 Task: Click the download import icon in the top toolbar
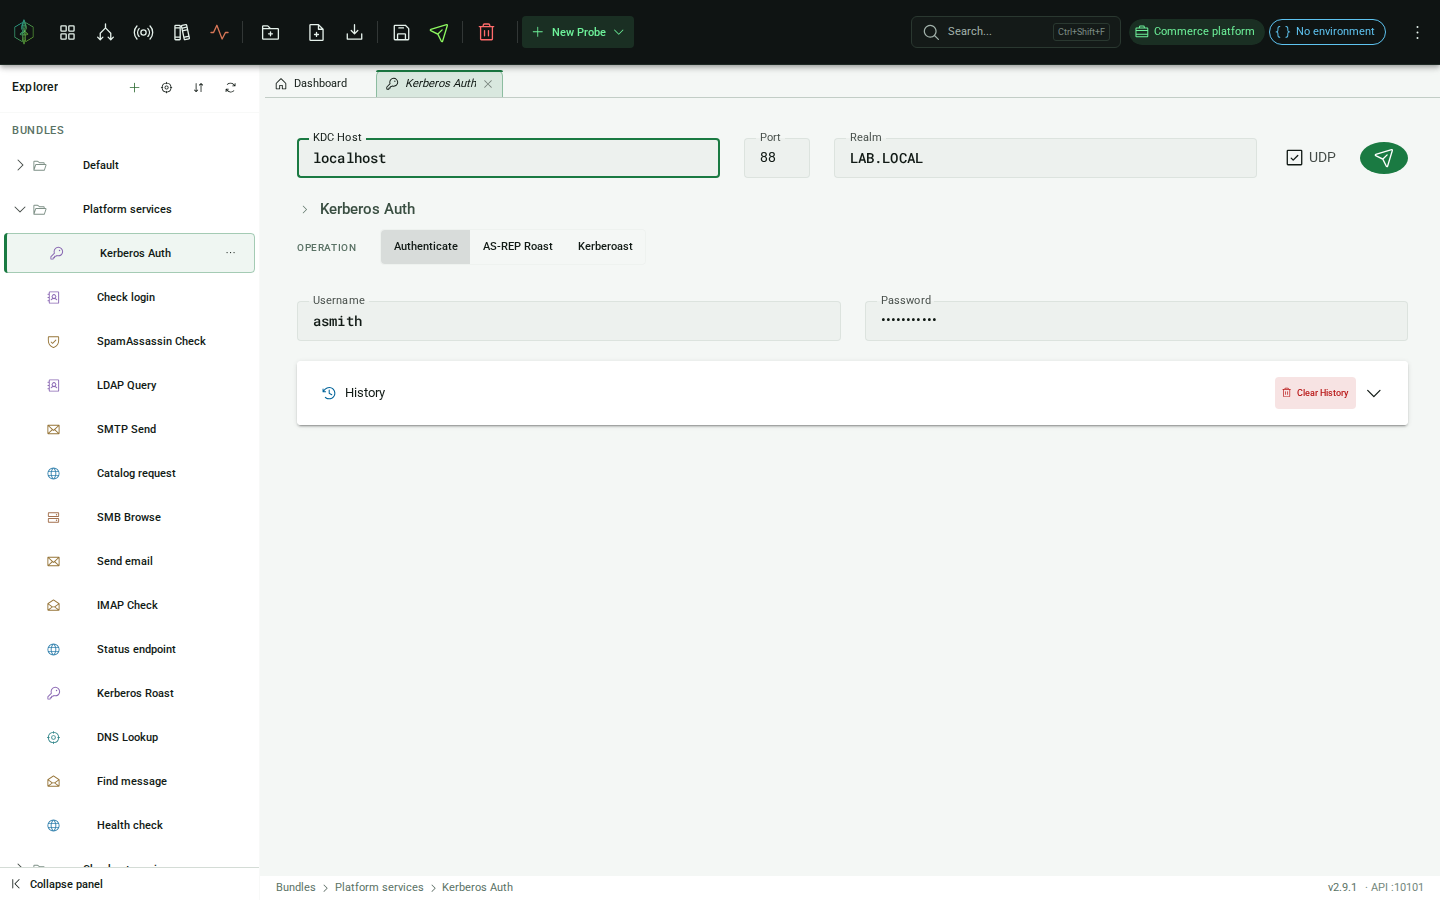[x=354, y=32]
